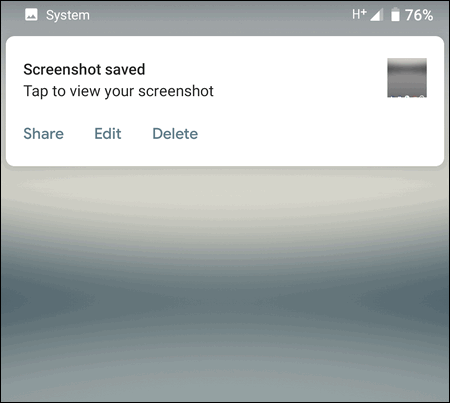
Task: Open the screenshot preview thumbnail
Action: coord(407,78)
